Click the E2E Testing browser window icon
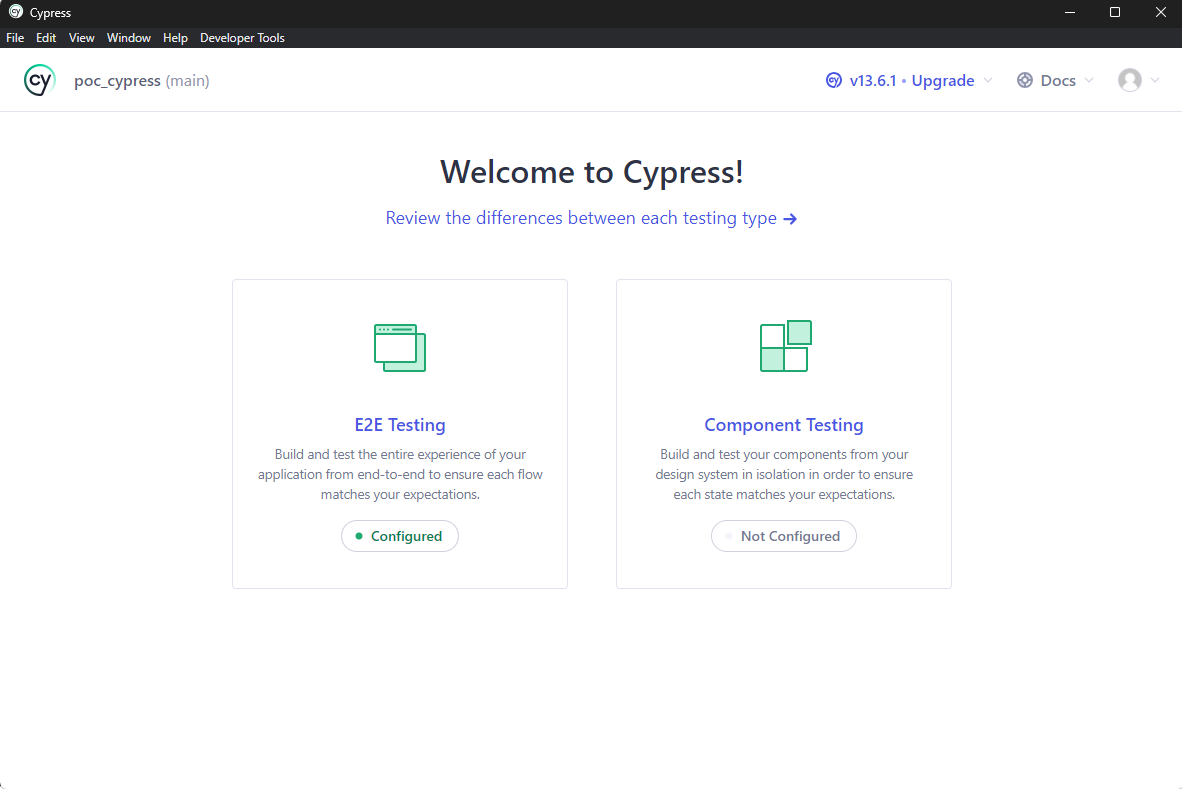Image resolution: width=1182 pixels, height=789 pixels. tap(400, 347)
